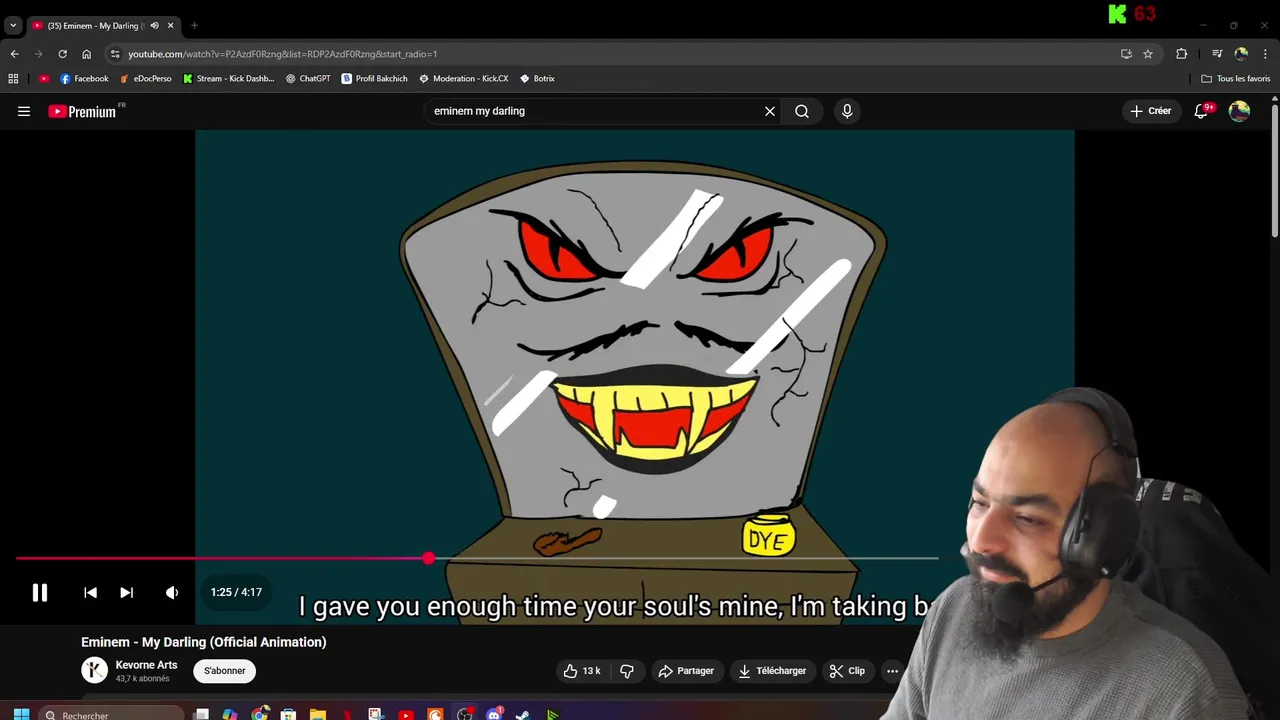Mute tab via speaker icon on tab
Viewport: 1280px width, 720px height.
(x=154, y=25)
